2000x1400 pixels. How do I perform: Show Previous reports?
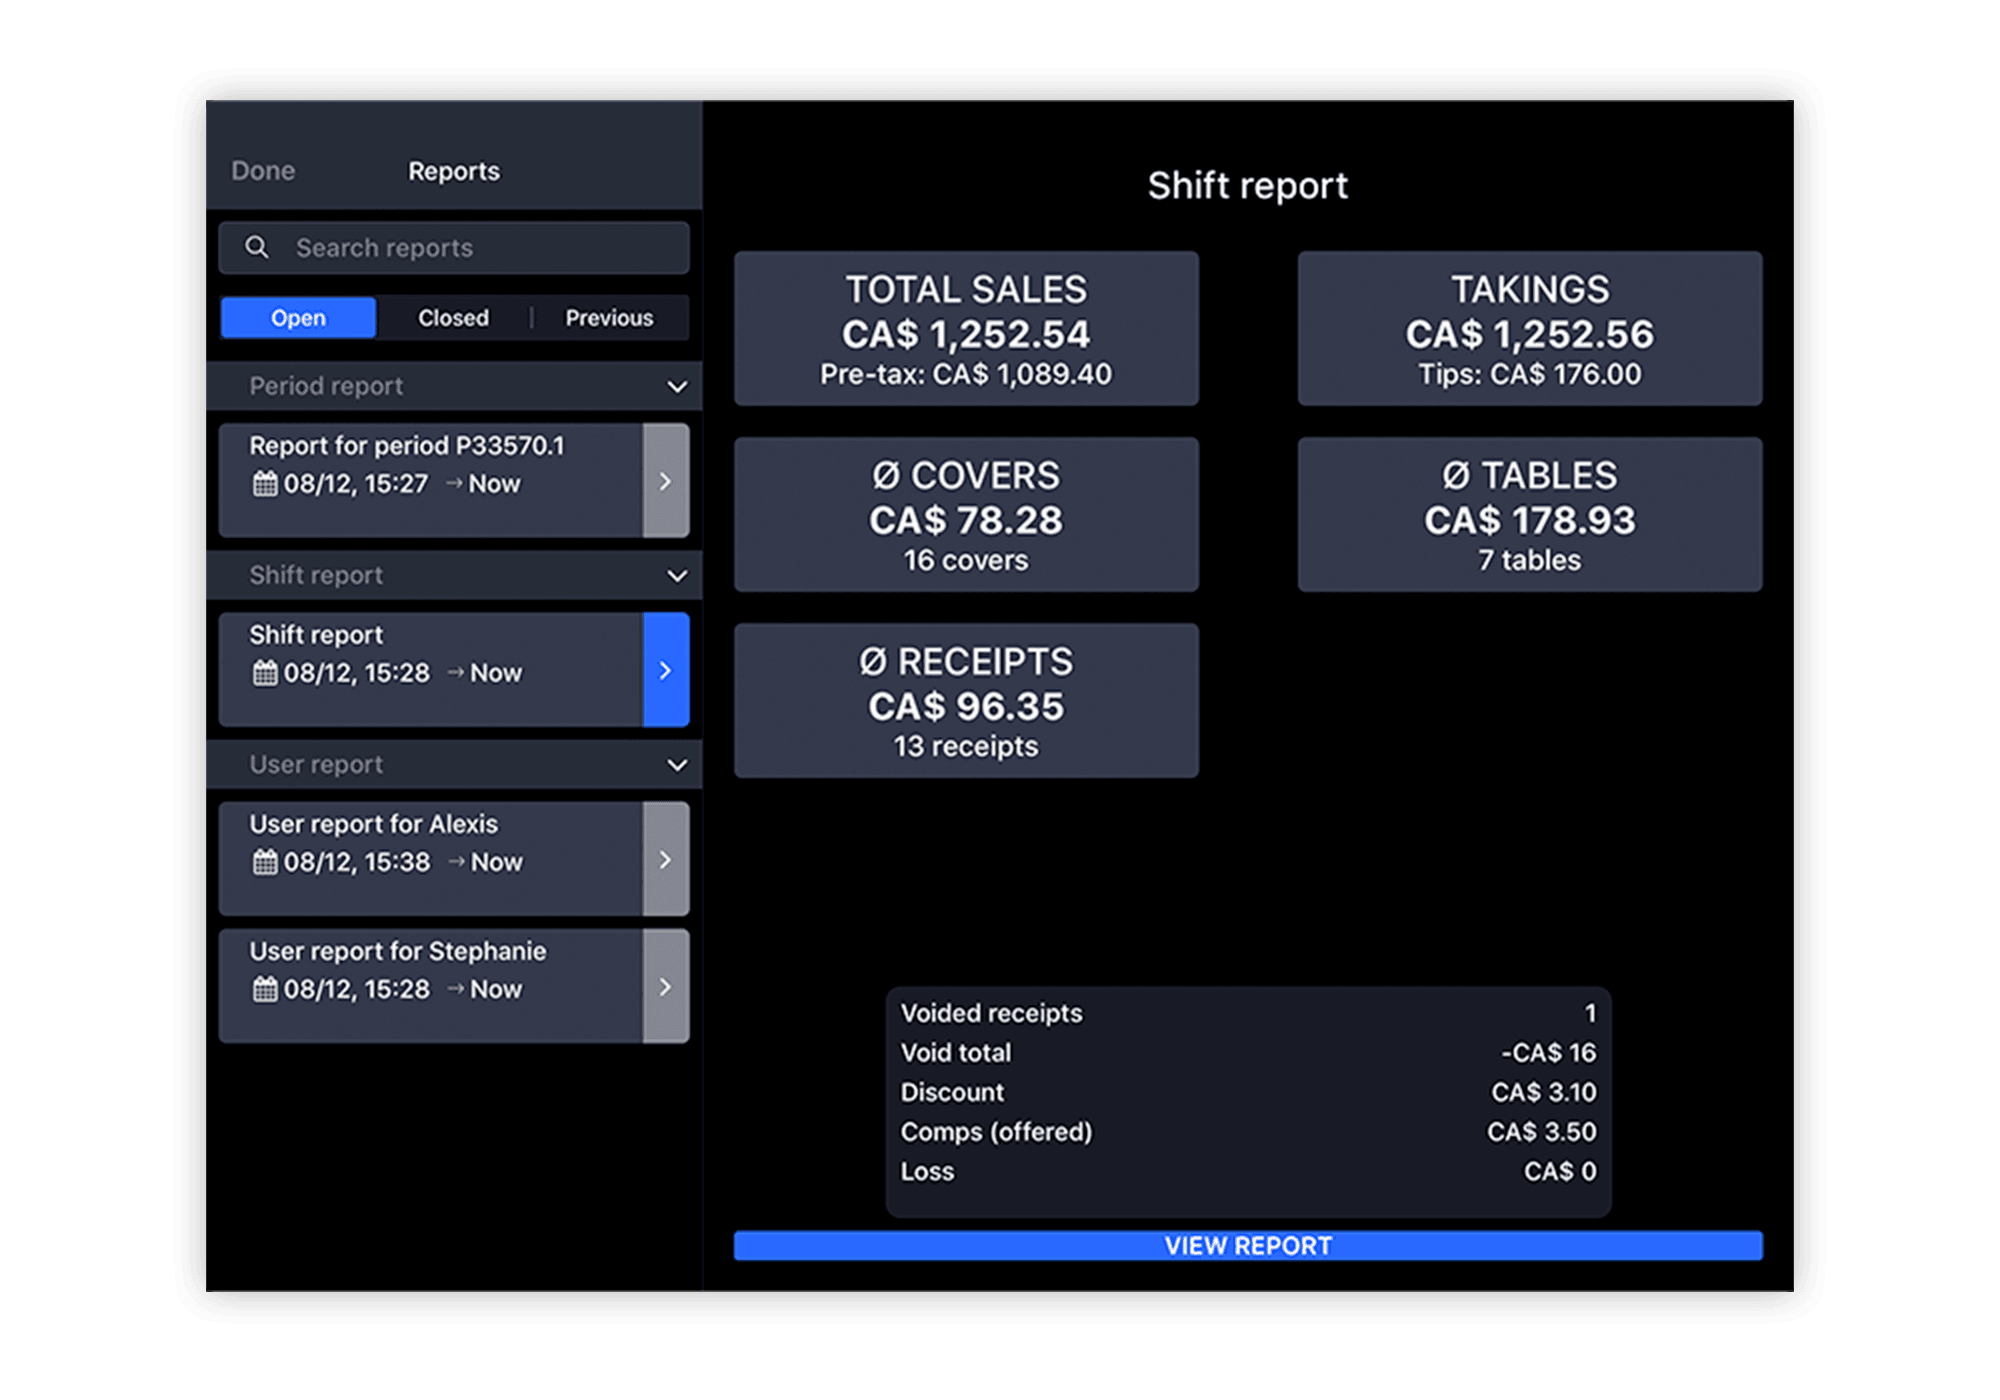[x=609, y=317]
